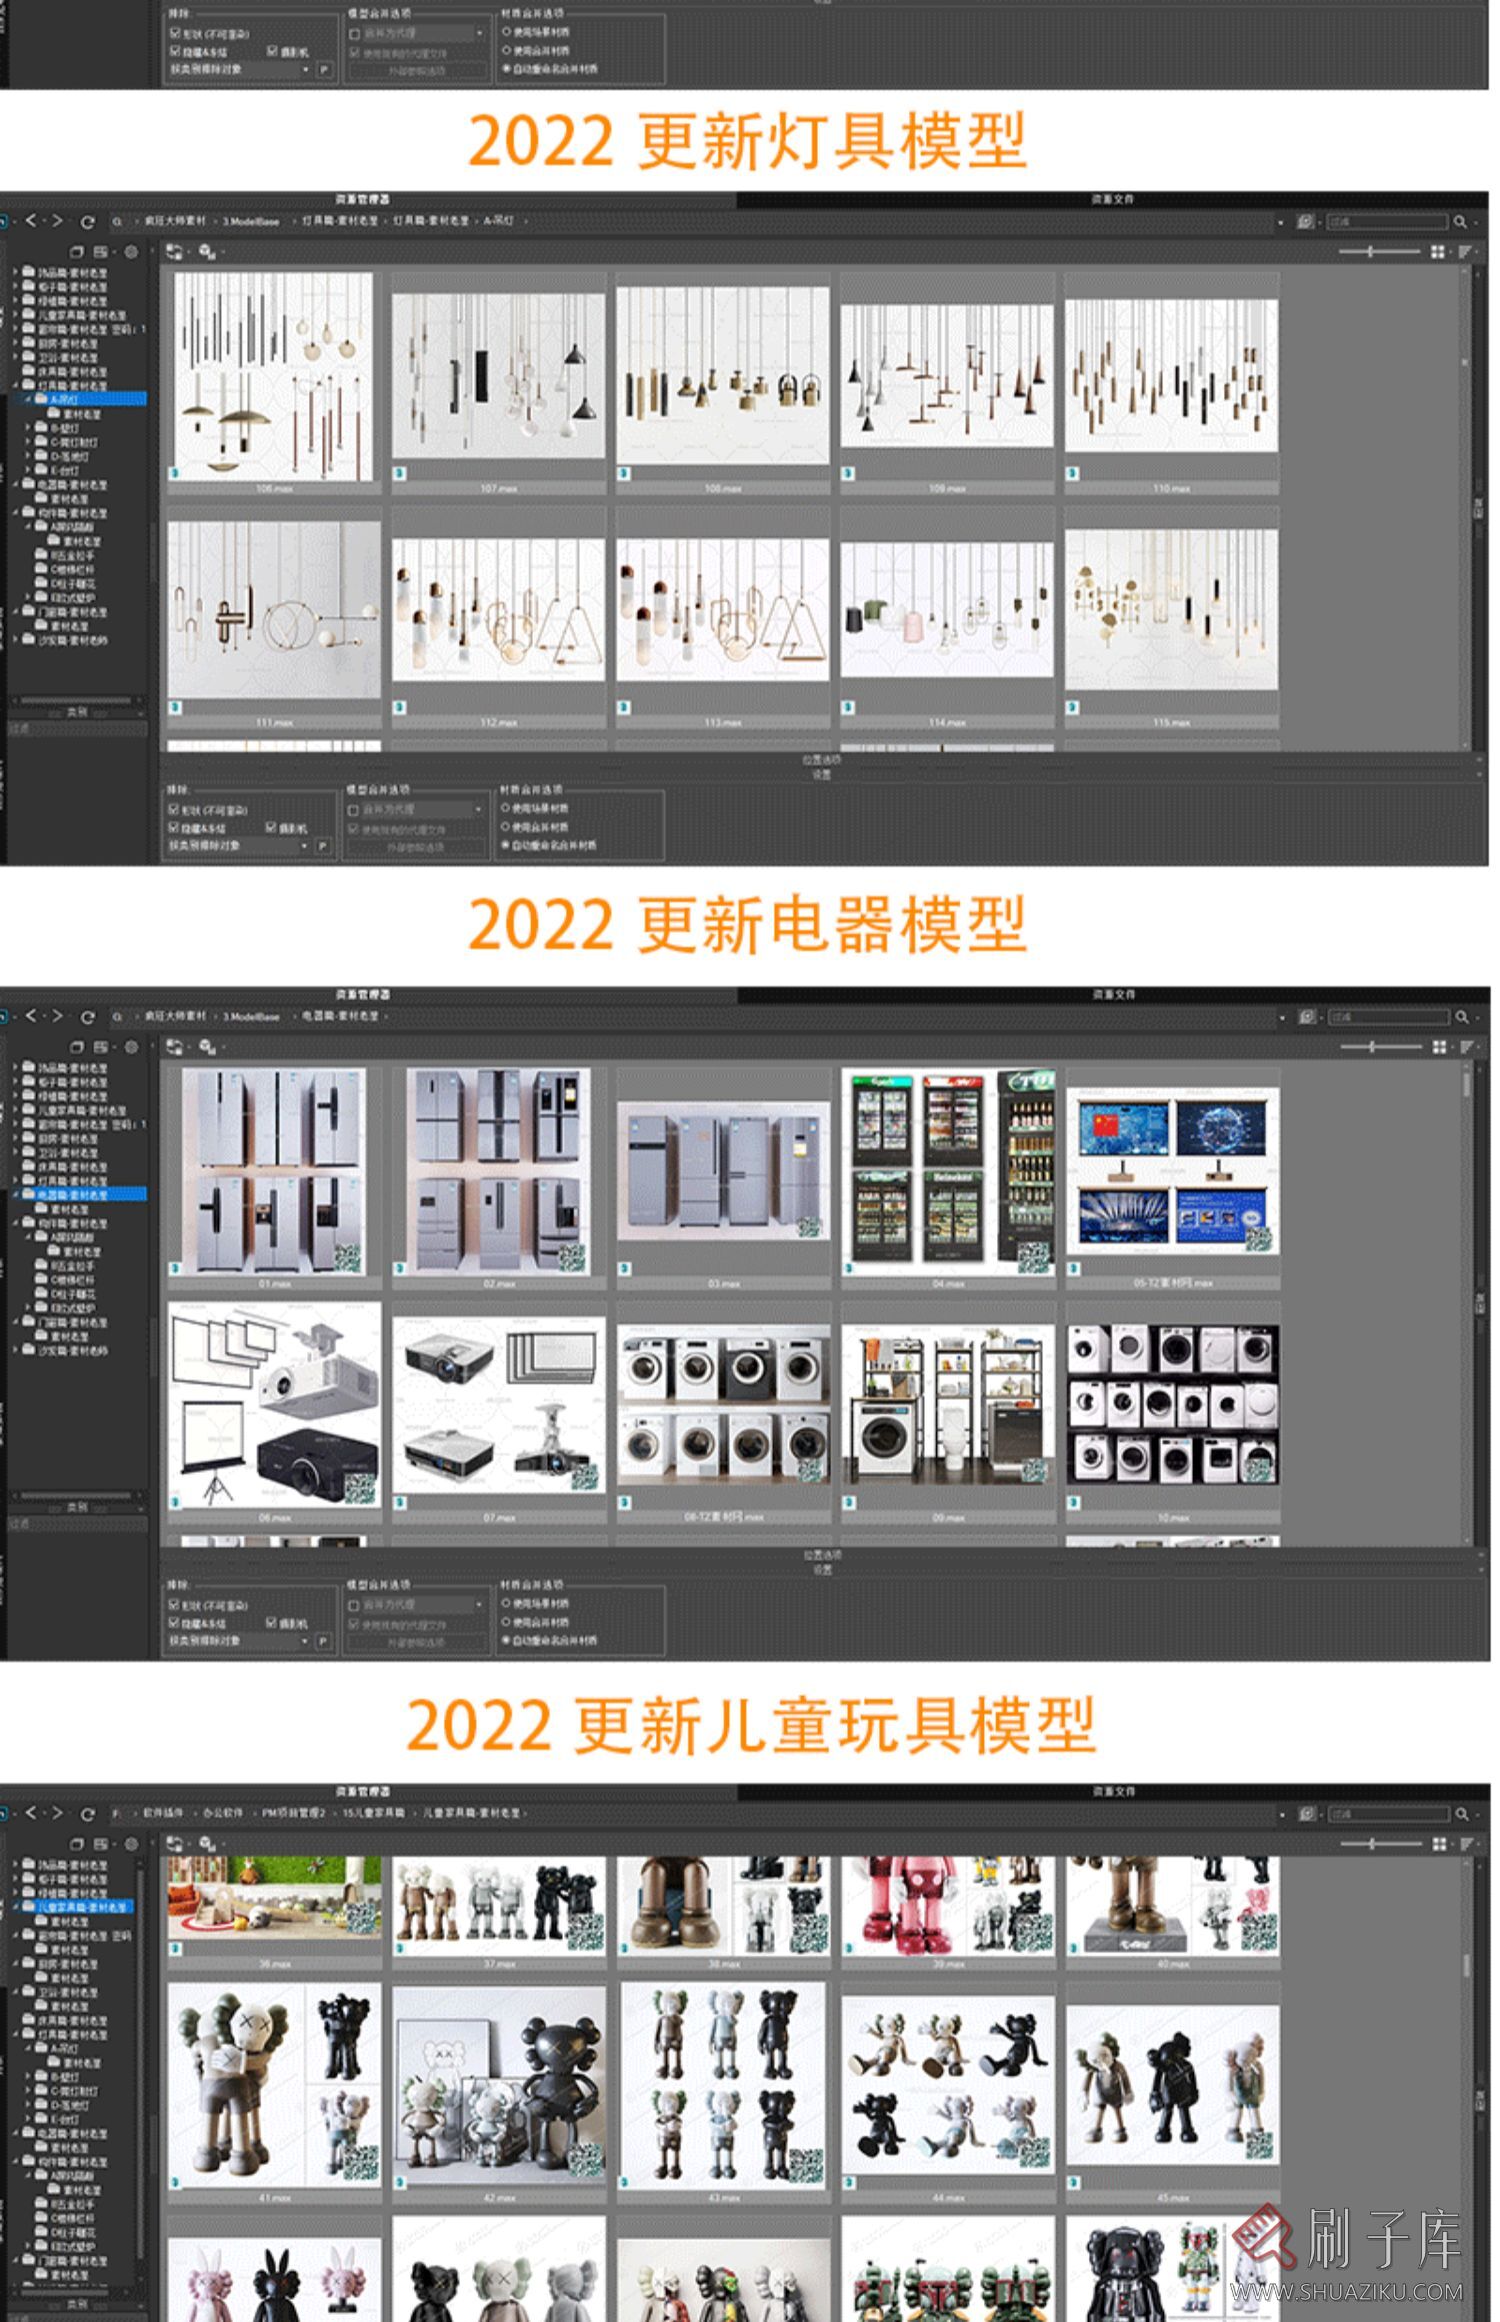This screenshot has height=2322, width=1500.
Task: Go back in the appliance models browser
Action: click(31, 1016)
